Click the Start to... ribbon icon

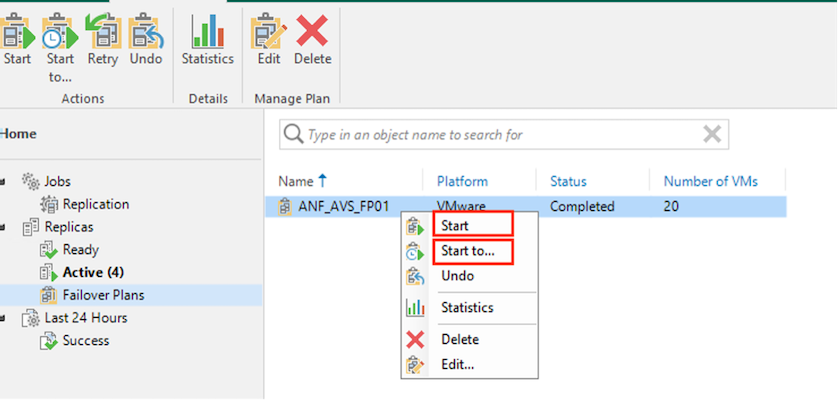[59, 33]
